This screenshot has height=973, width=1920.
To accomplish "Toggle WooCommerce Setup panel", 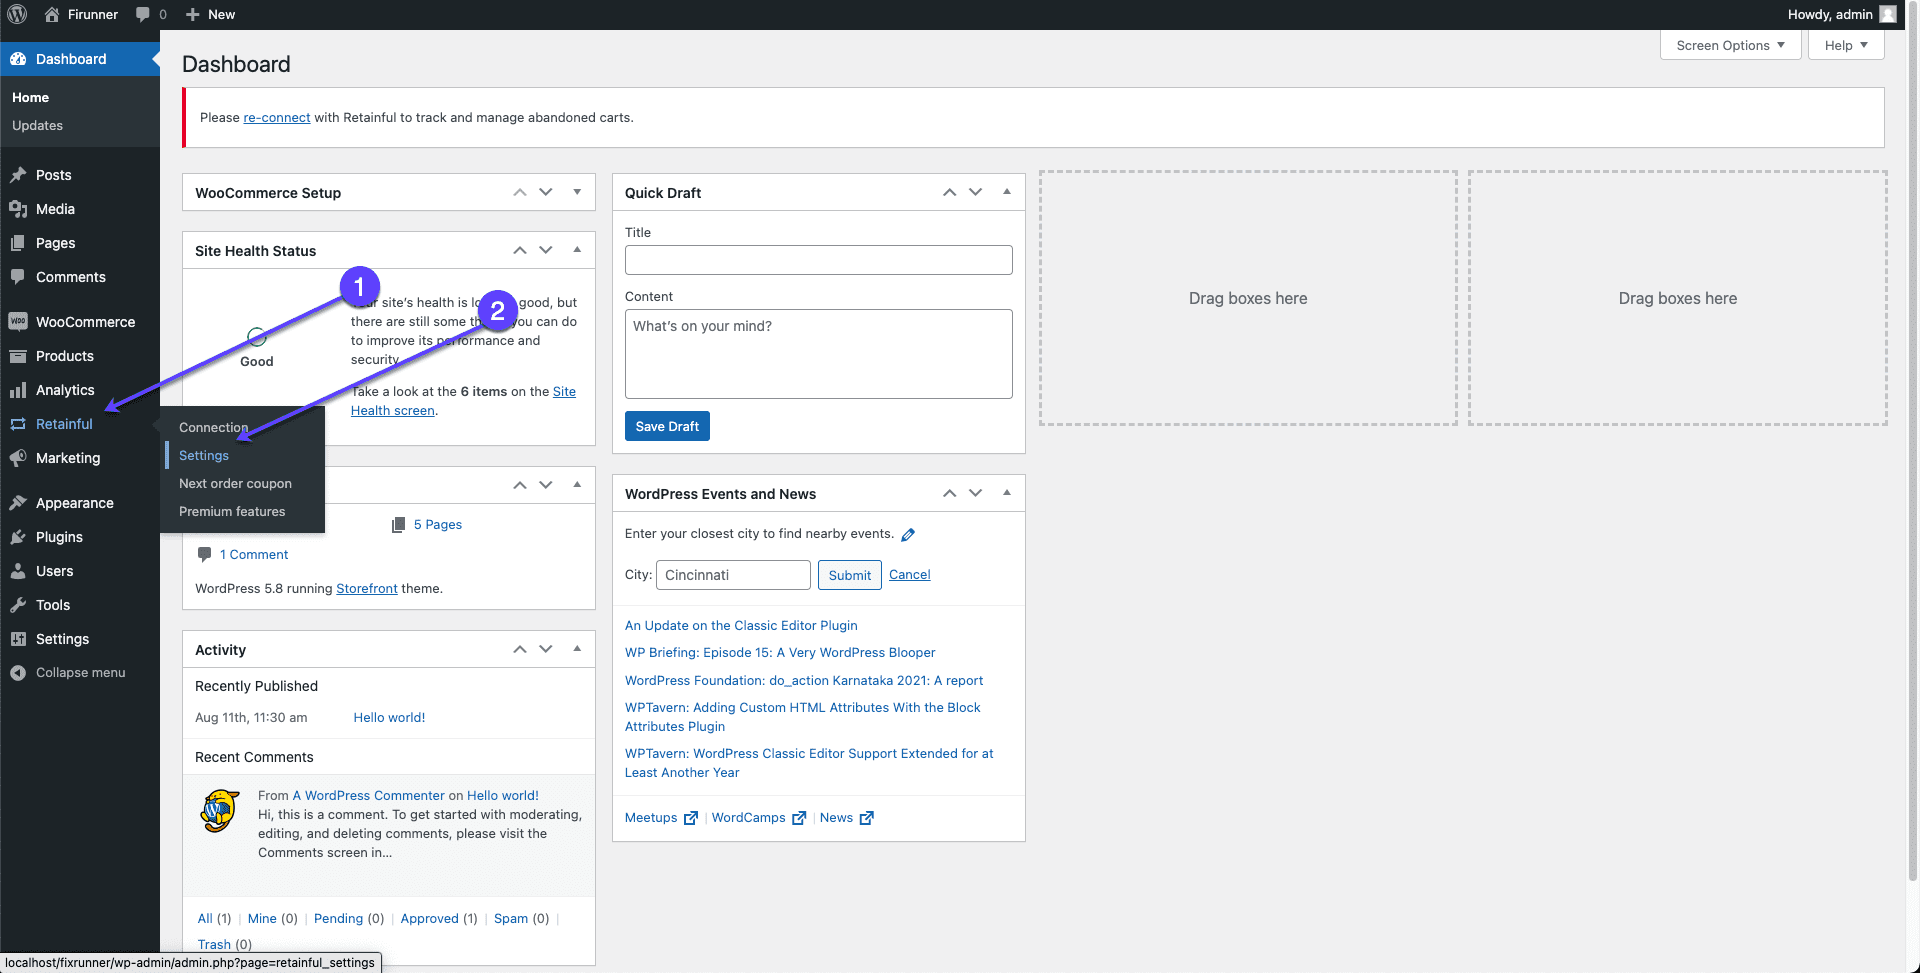I will pyautogui.click(x=577, y=192).
